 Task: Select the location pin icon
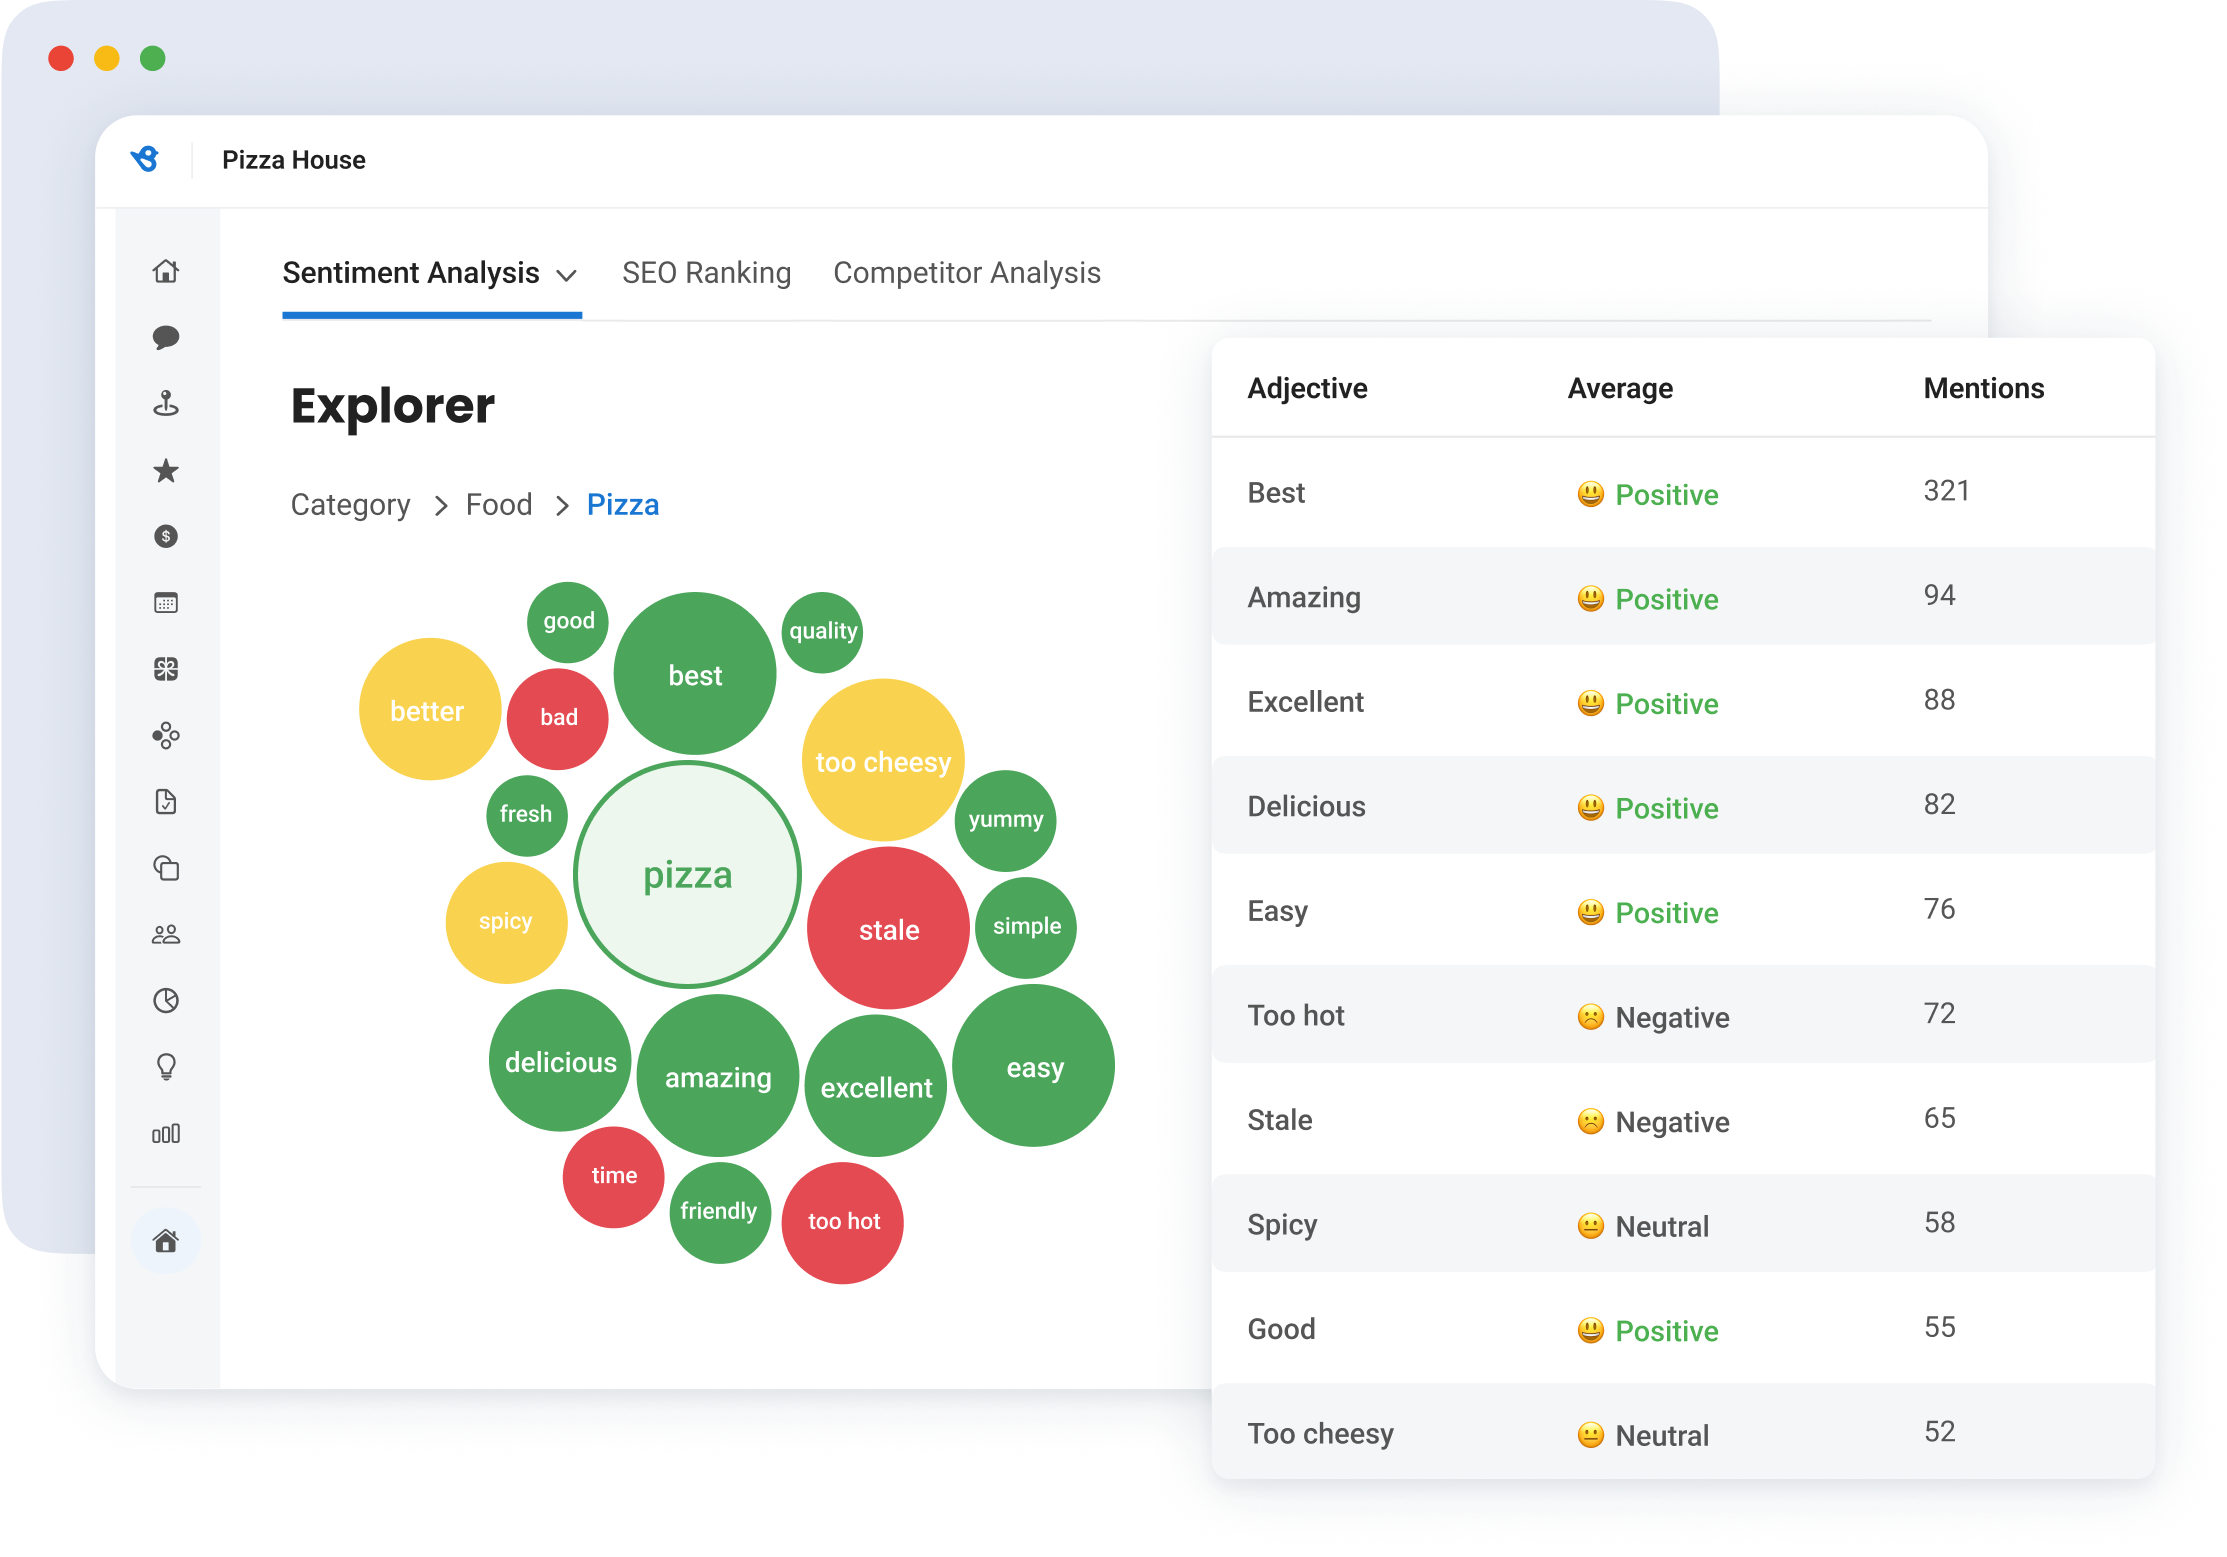167,403
